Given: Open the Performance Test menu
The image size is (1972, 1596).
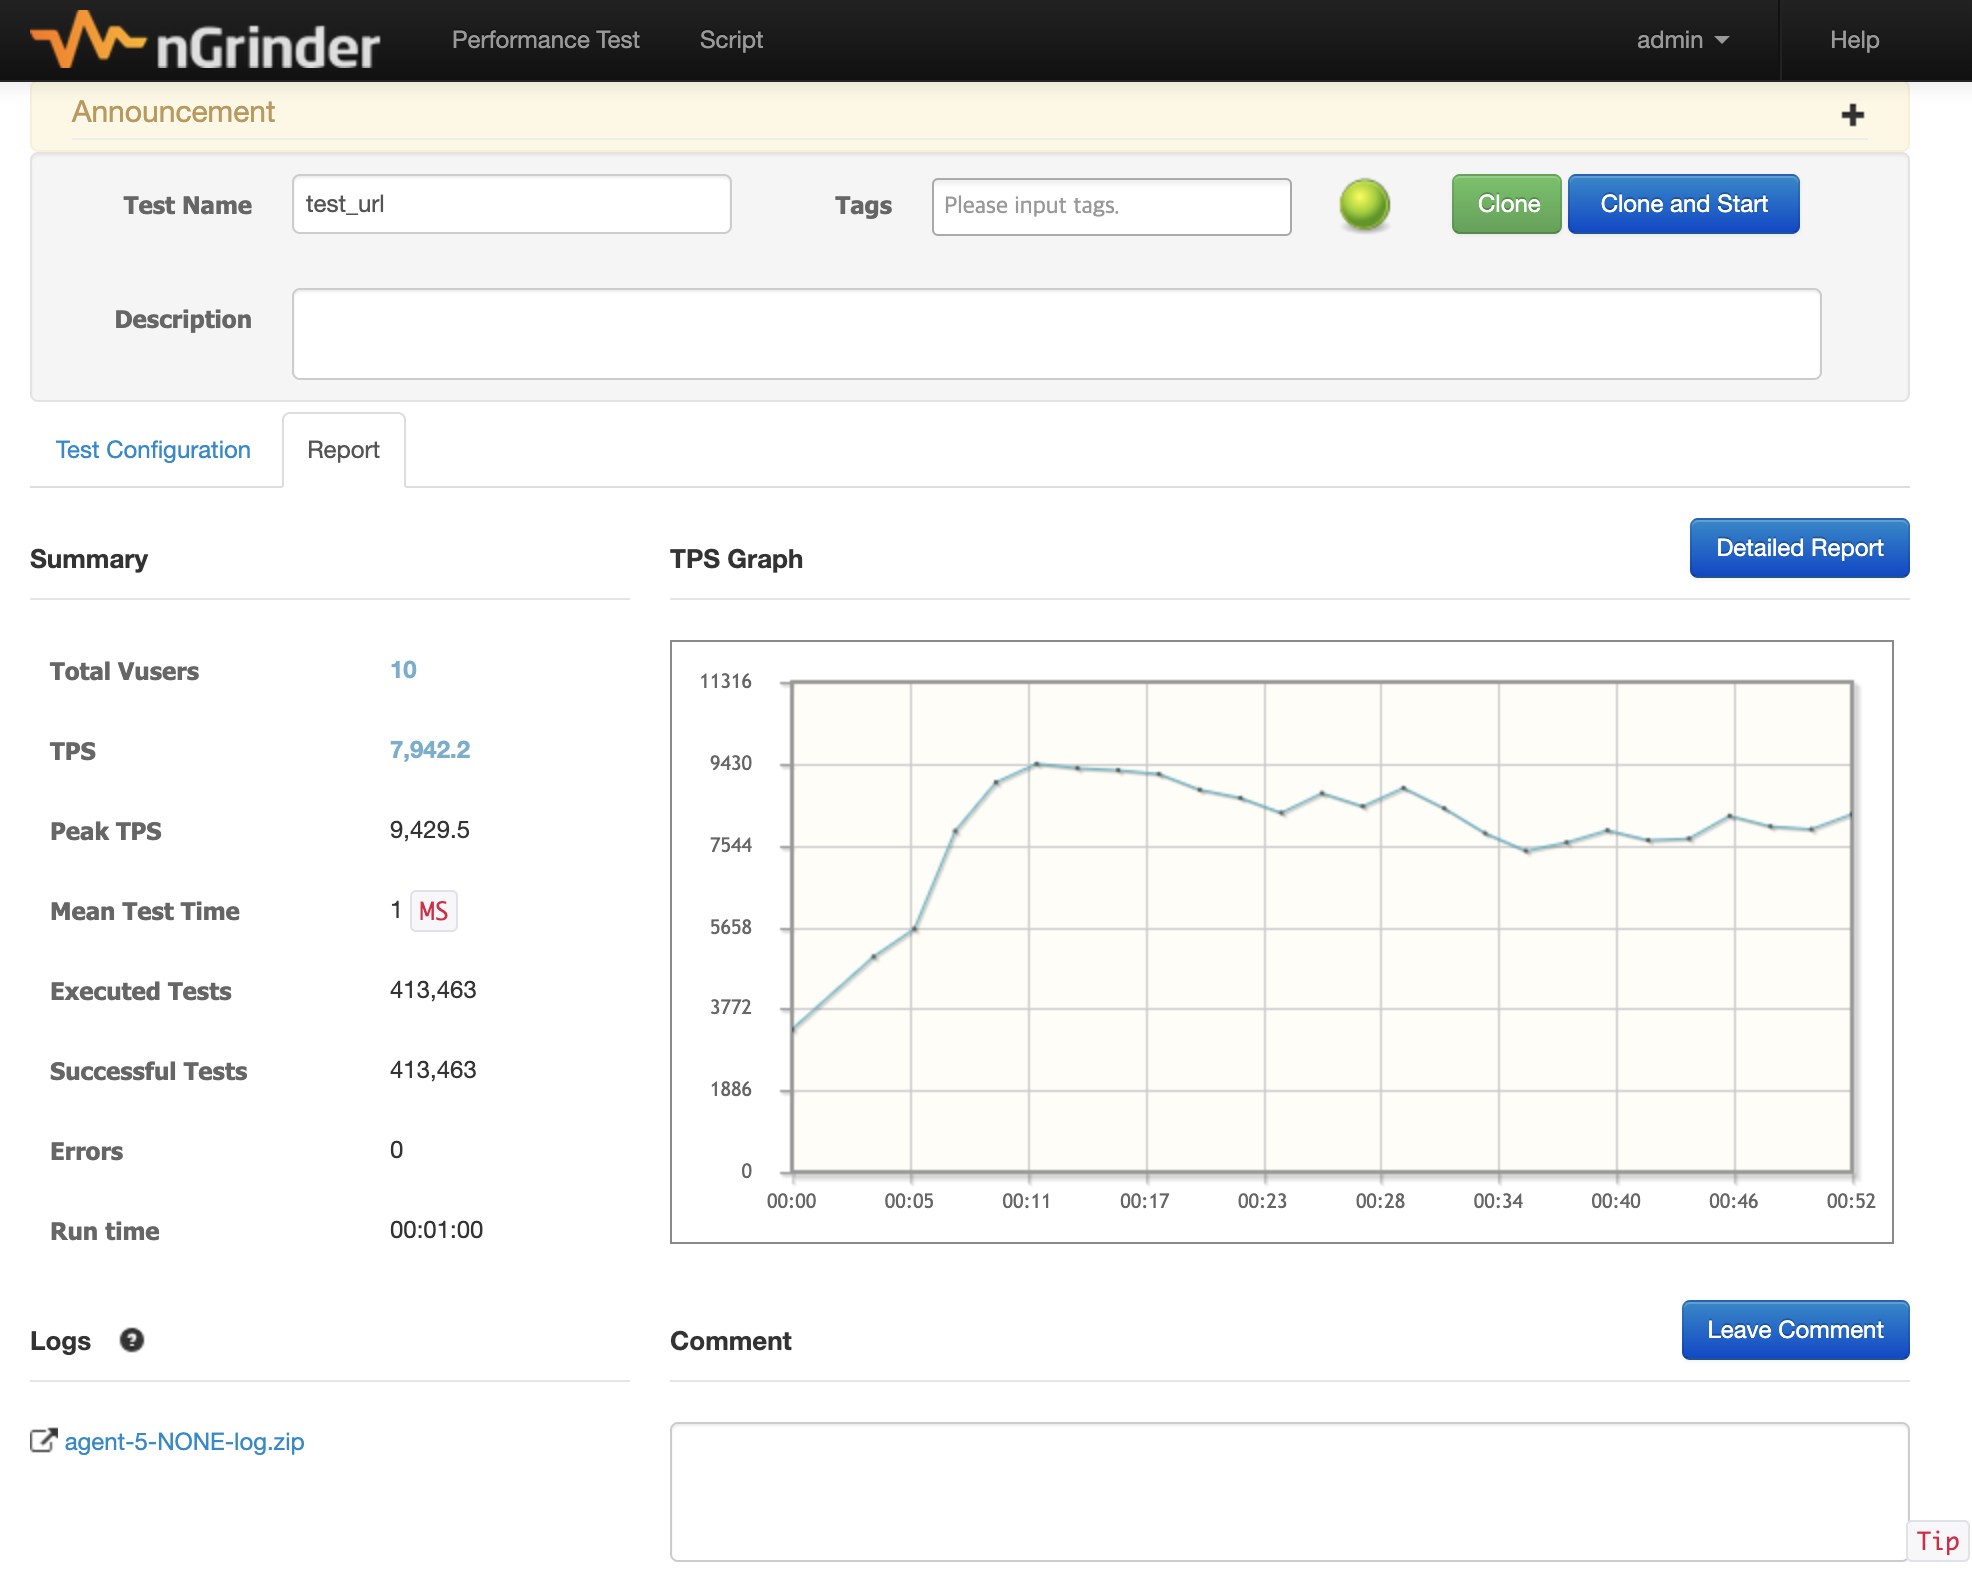Looking at the screenshot, I should pos(545,40).
